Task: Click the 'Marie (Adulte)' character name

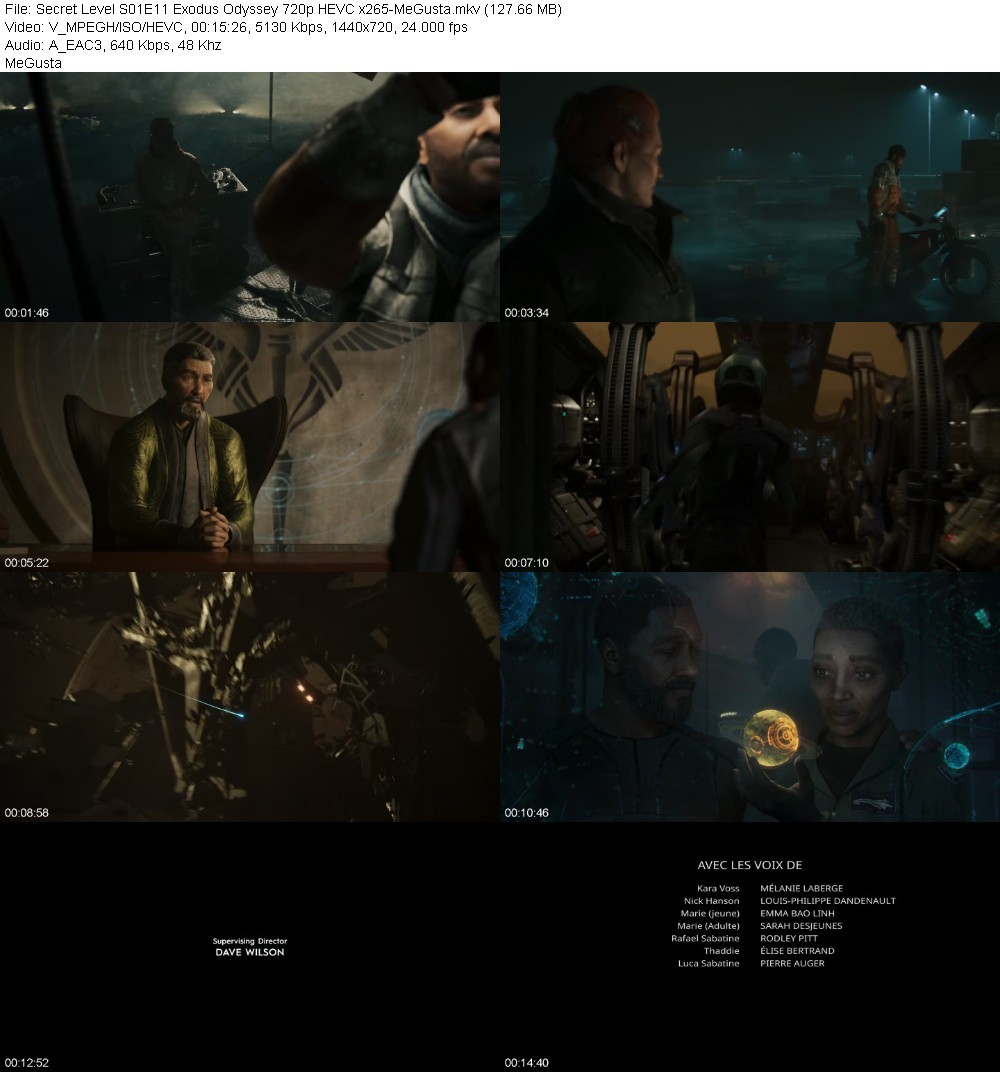Action: (708, 926)
